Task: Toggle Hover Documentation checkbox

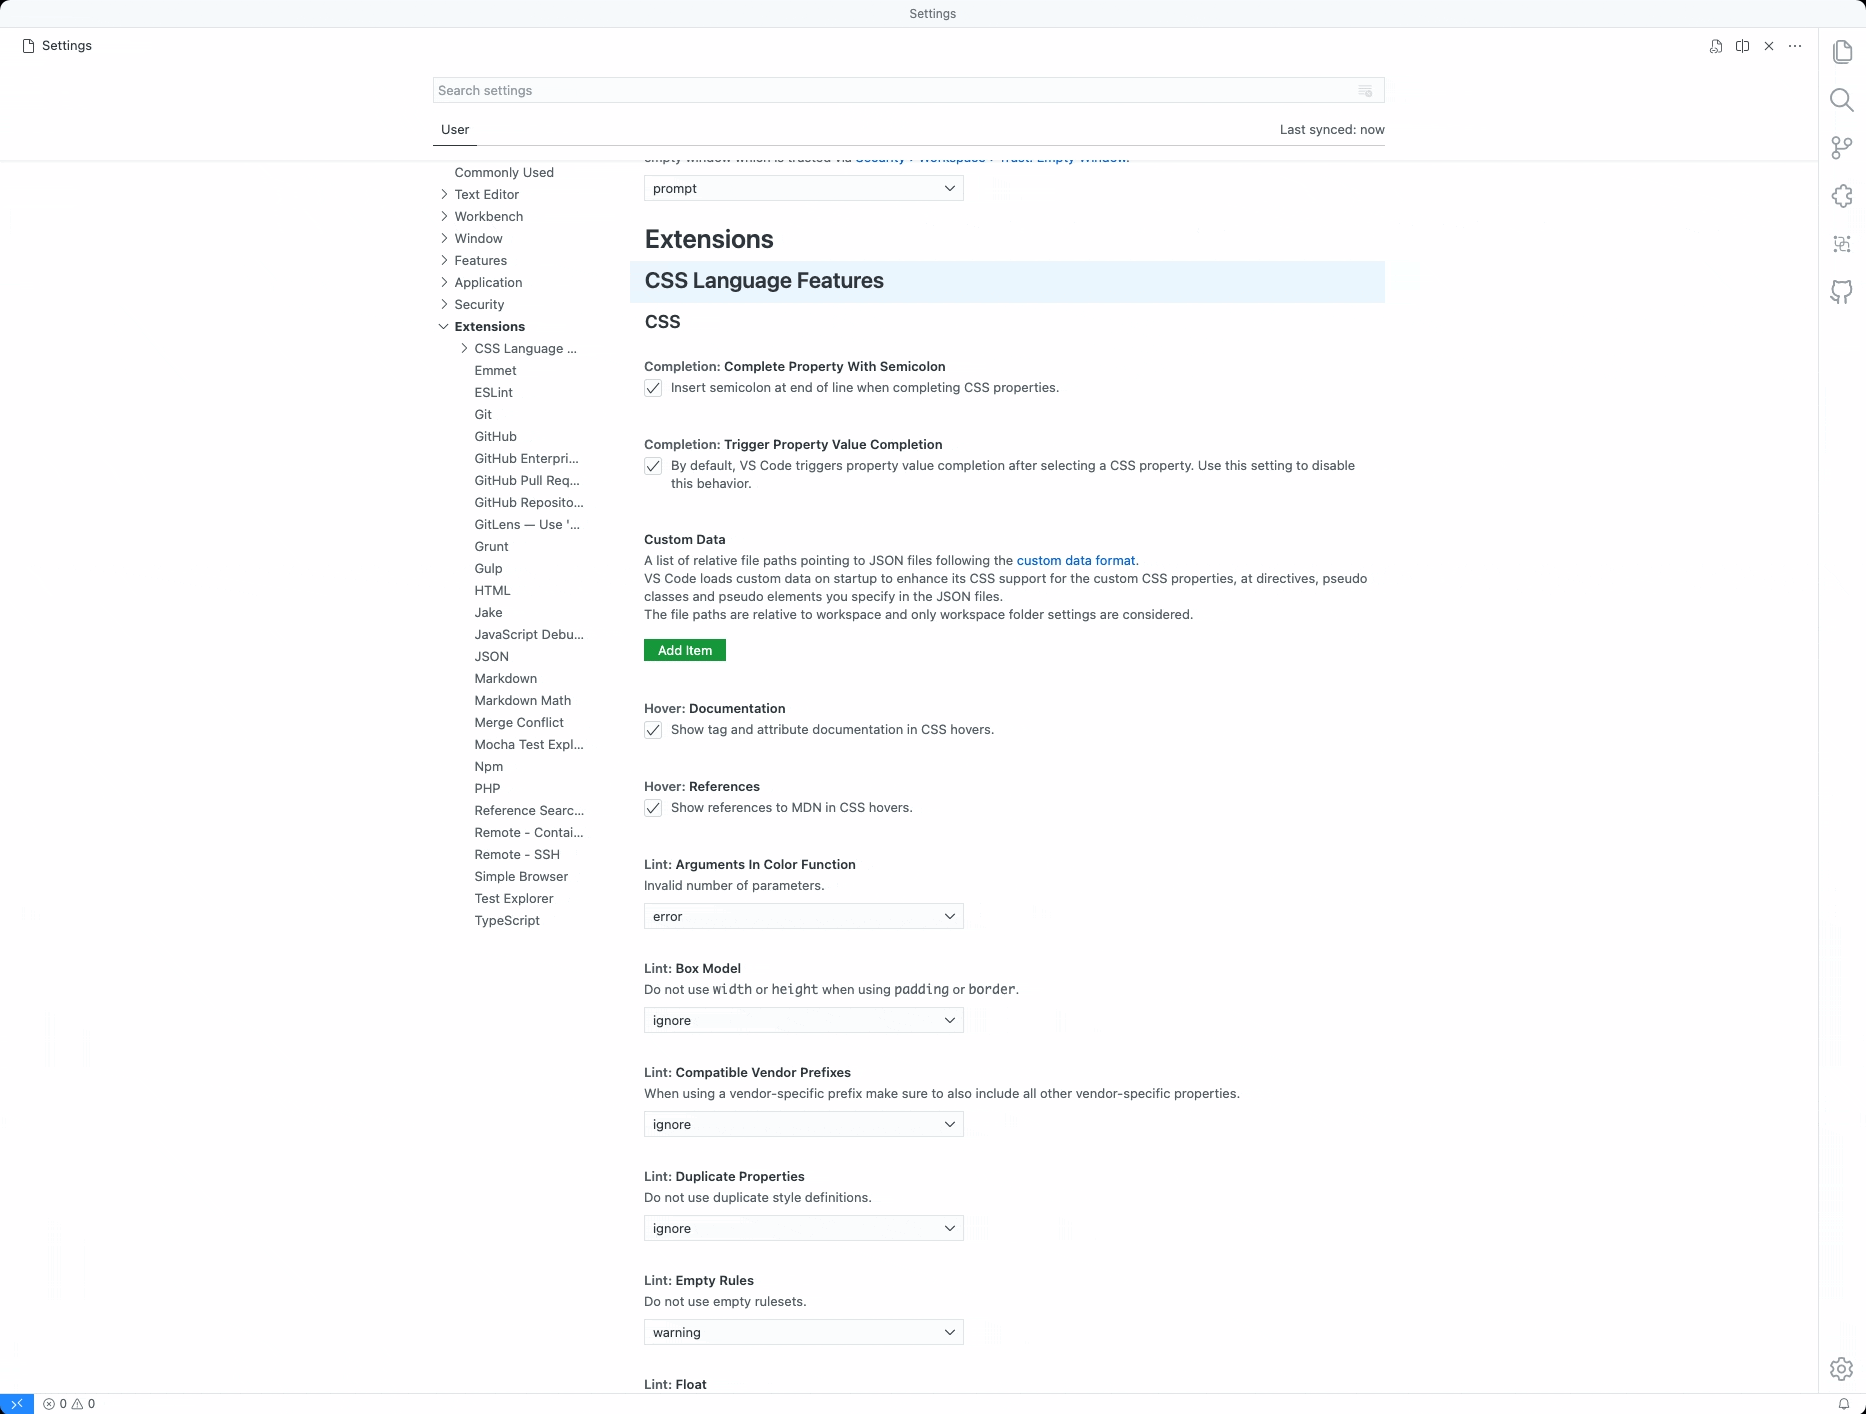Action: (653, 730)
